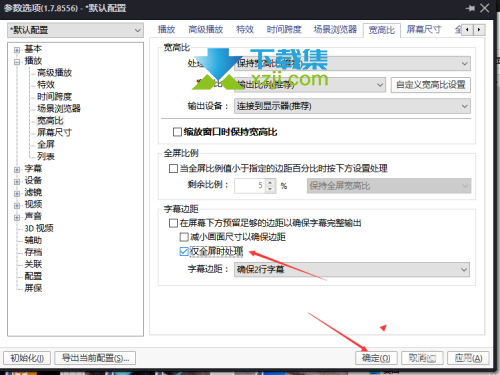Decrease 剩余比例 with down spinner
500x375 pixels.
click(270, 189)
